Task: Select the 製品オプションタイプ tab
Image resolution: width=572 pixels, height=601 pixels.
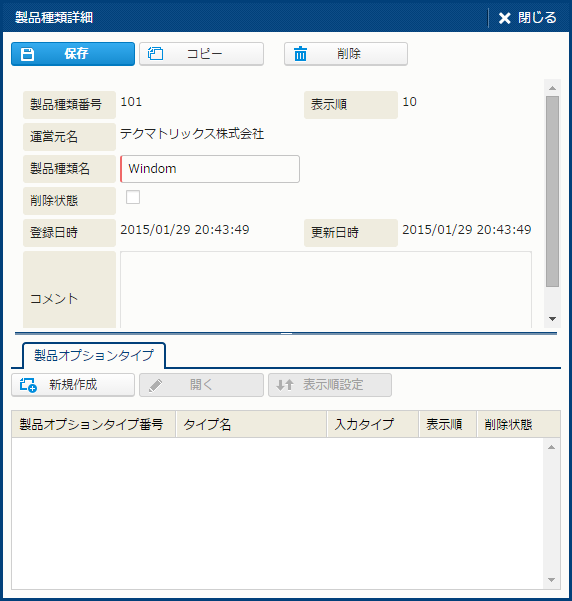Action: [x=94, y=355]
